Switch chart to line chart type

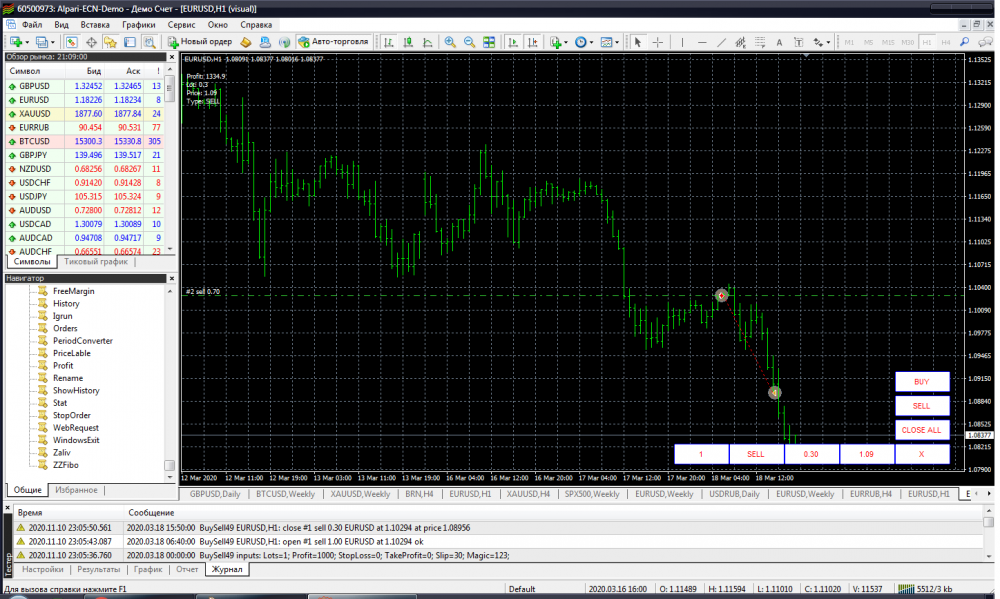[428, 42]
